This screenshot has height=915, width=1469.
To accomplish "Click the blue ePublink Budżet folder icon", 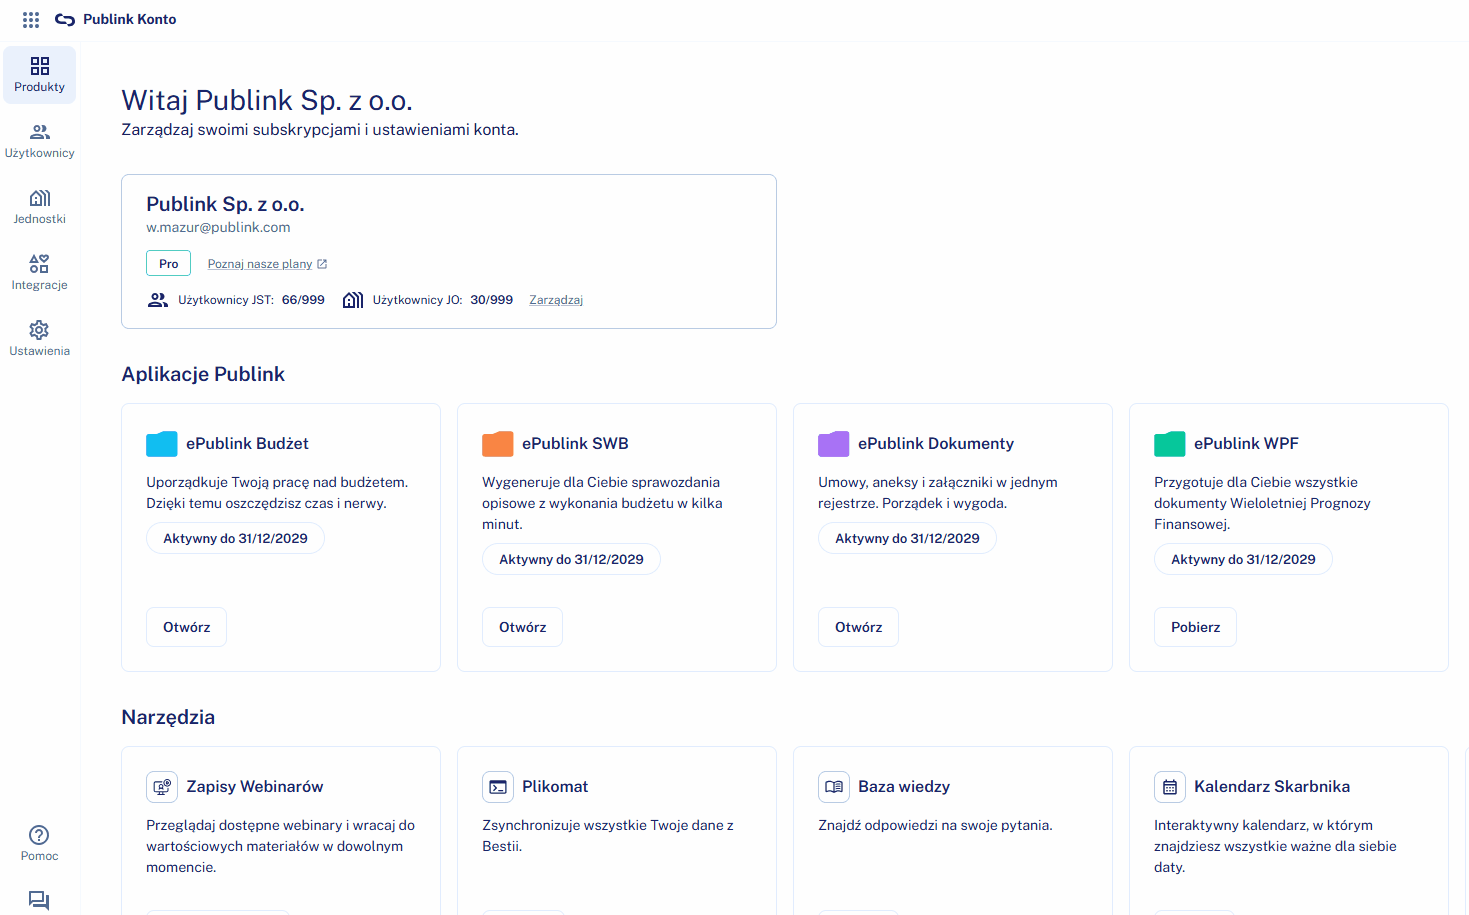I will click(162, 444).
